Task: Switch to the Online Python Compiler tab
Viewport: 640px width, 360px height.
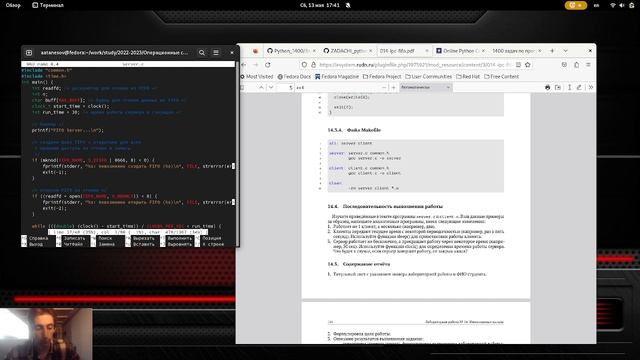Action: coord(457,51)
